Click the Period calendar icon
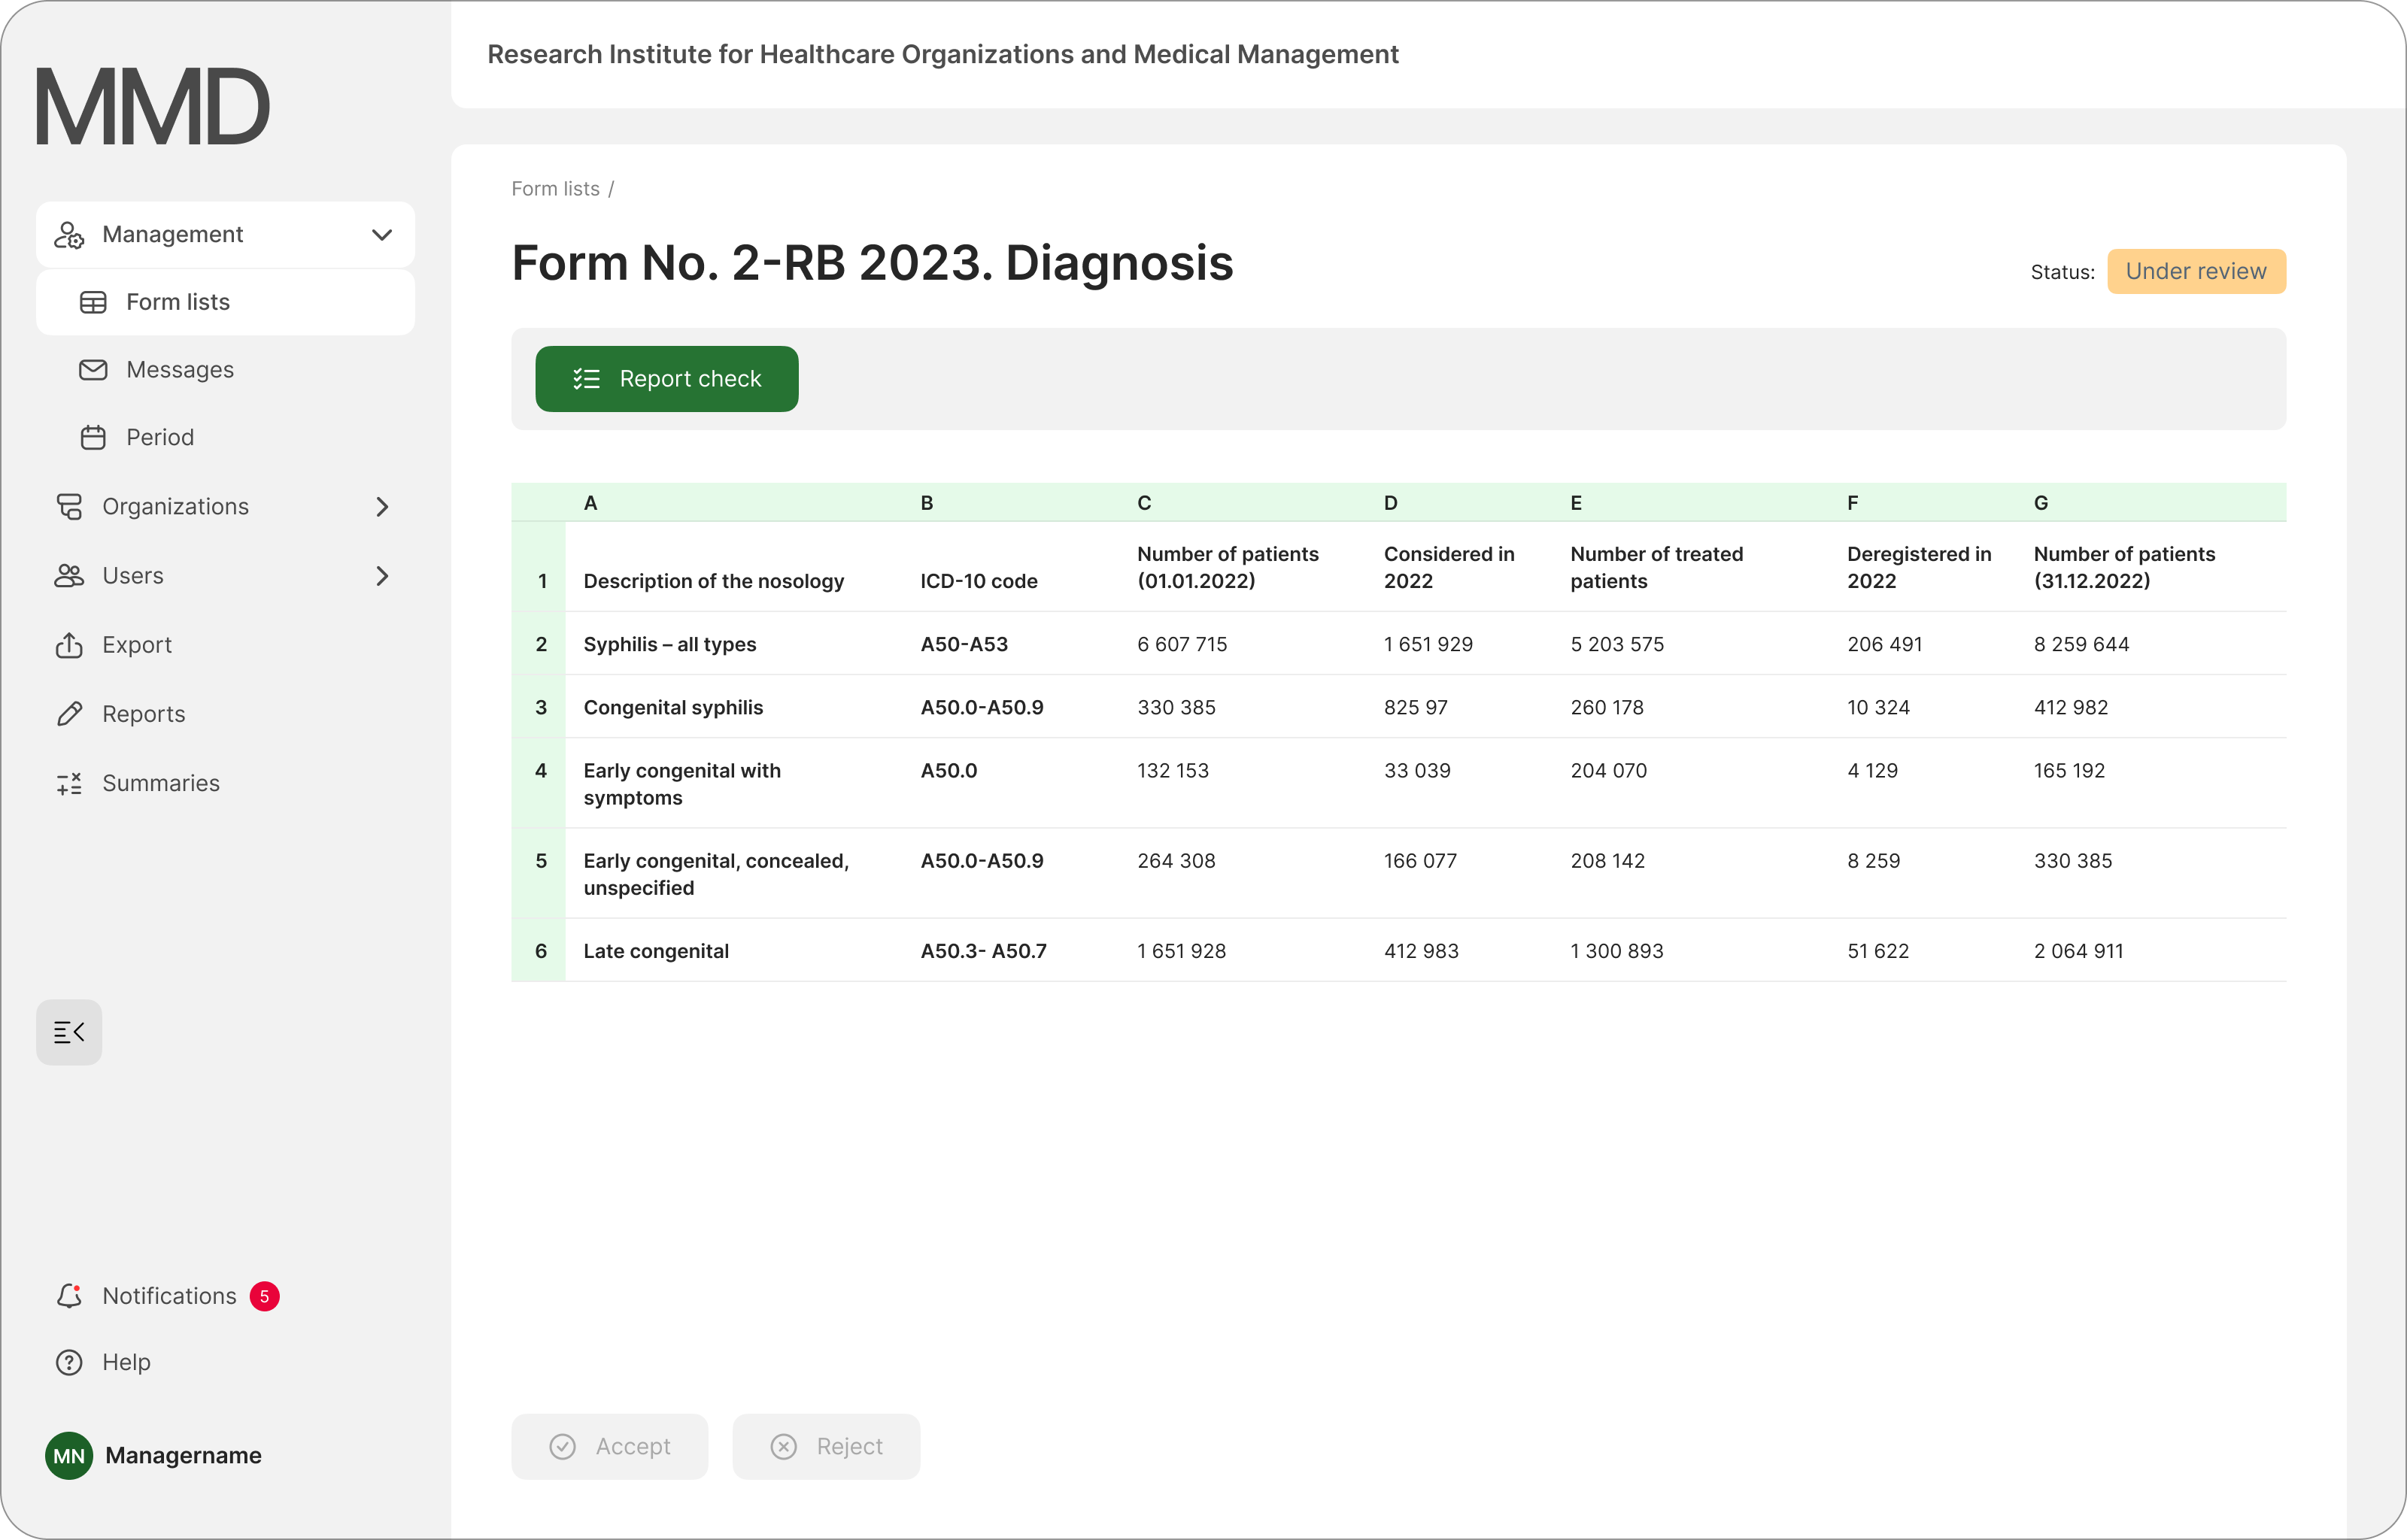Image resolution: width=2407 pixels, height=1540 pixels. [x=93, y=438]
